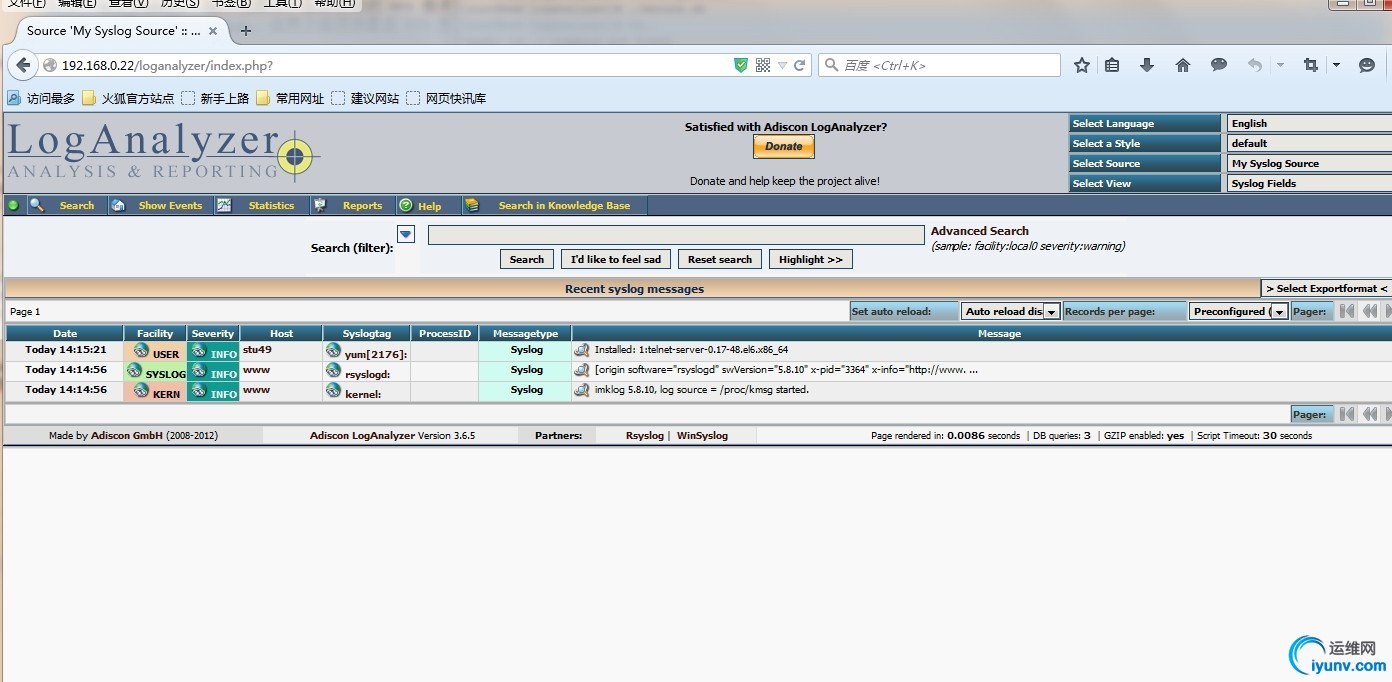Open Search in Knowledge Base
Image resolution: width=1392 pixels, height=682 pixels.
coord(564,206)
